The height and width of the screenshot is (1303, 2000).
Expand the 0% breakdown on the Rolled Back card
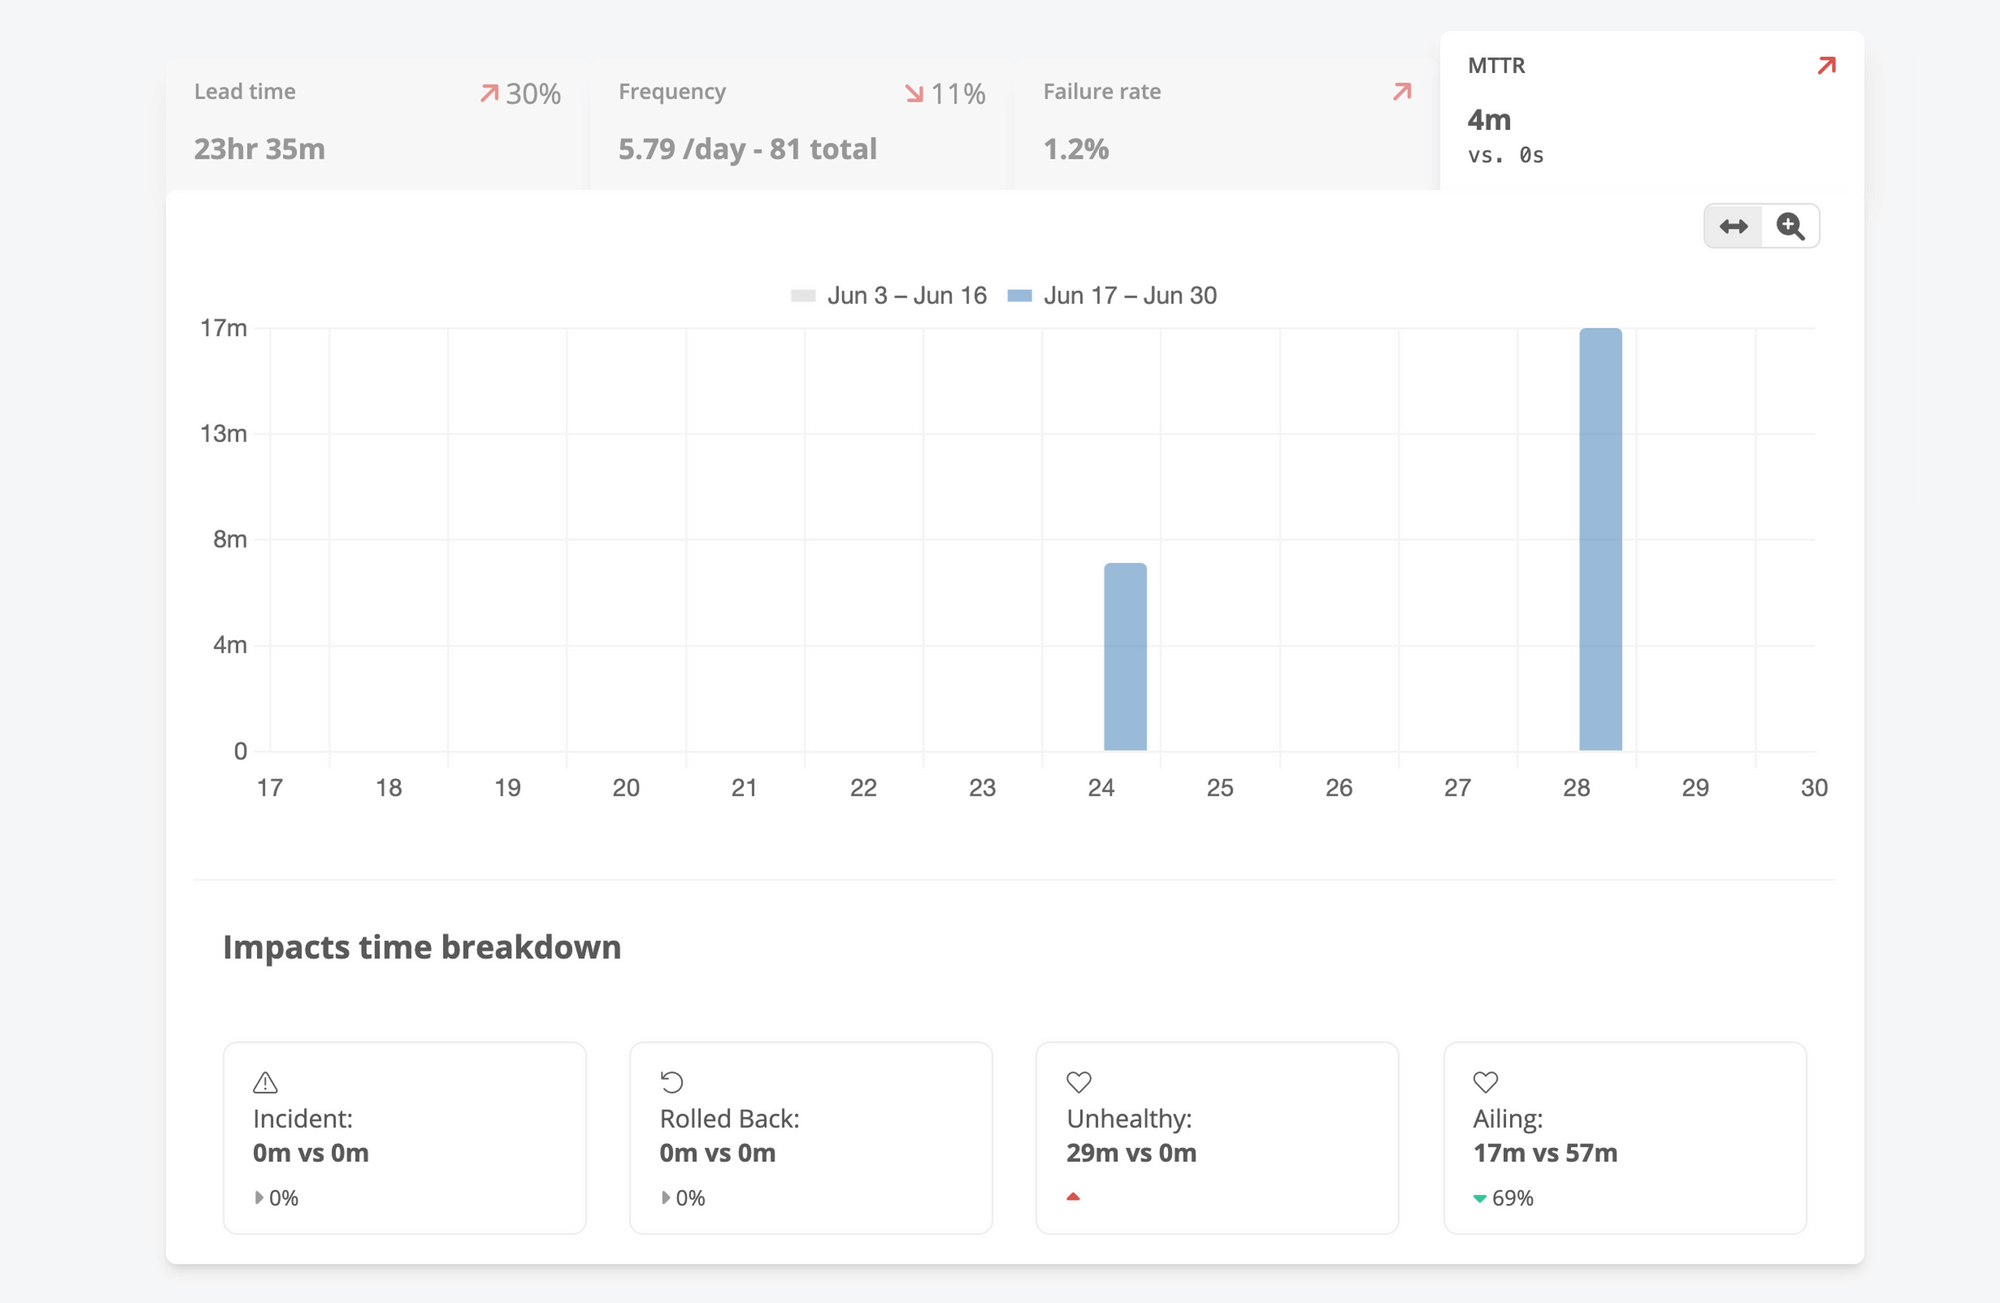coord(682,1197)
